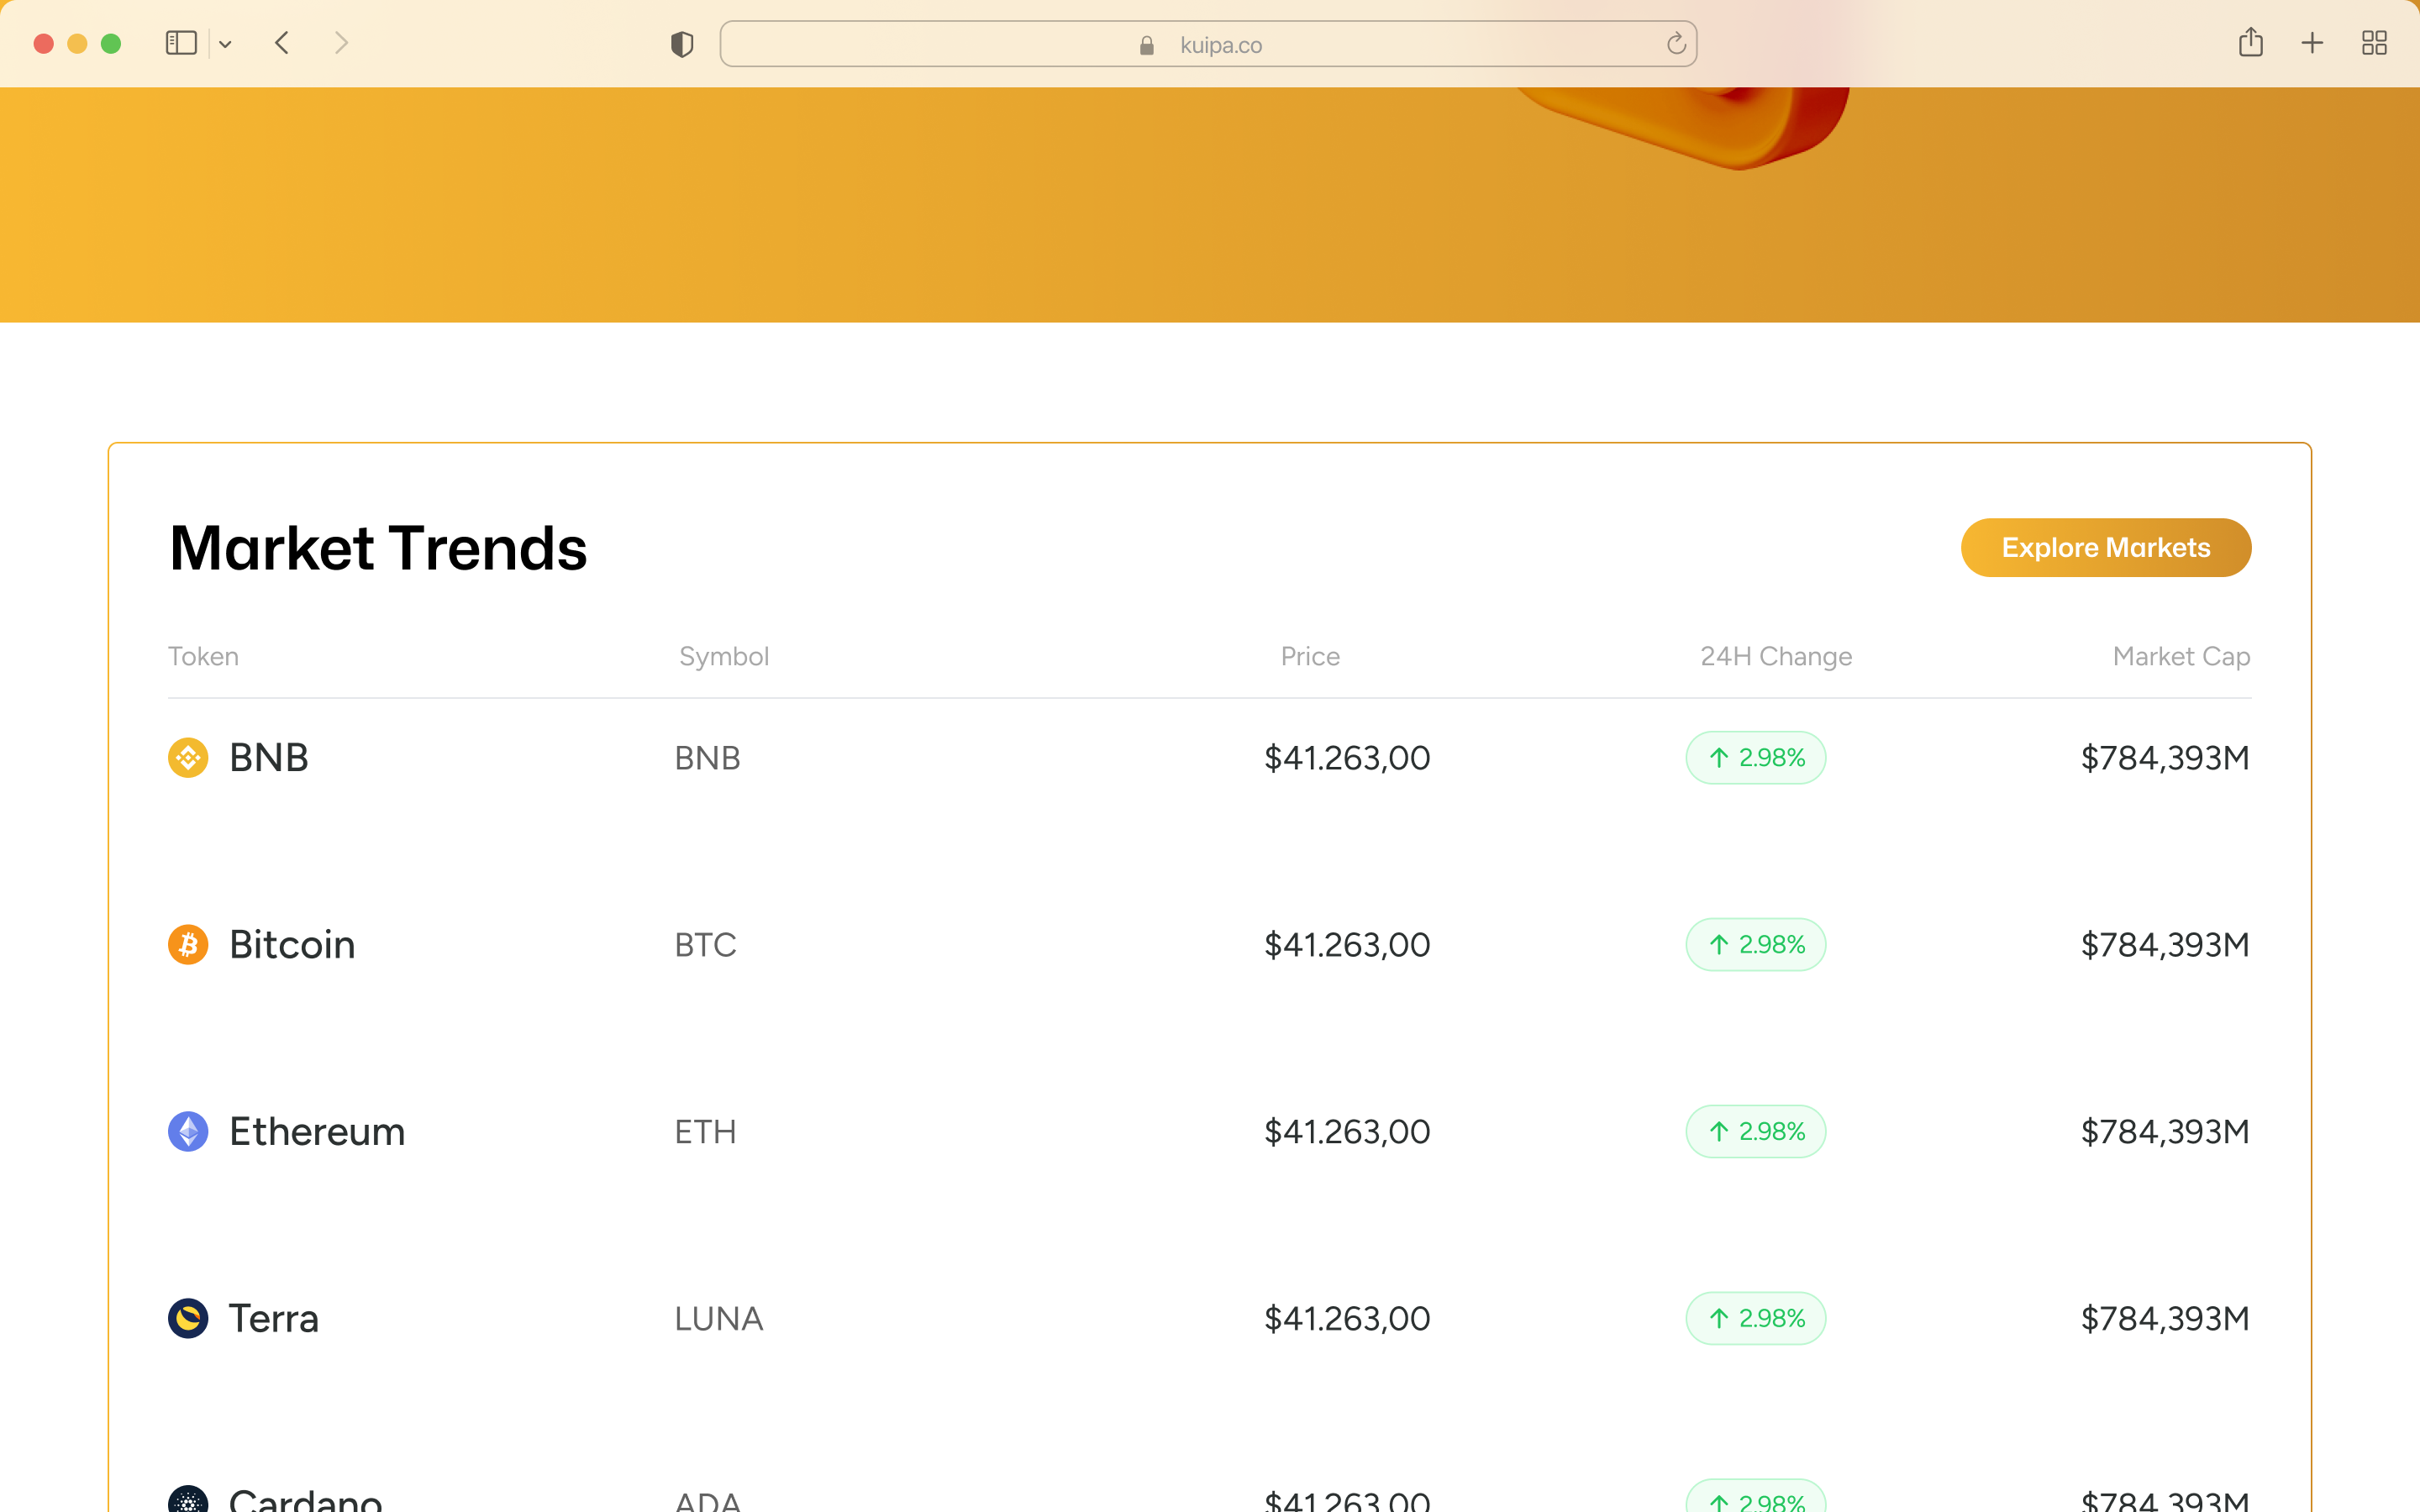
Task: Open the Bitcoin token name link
Action: pos(292,944)
